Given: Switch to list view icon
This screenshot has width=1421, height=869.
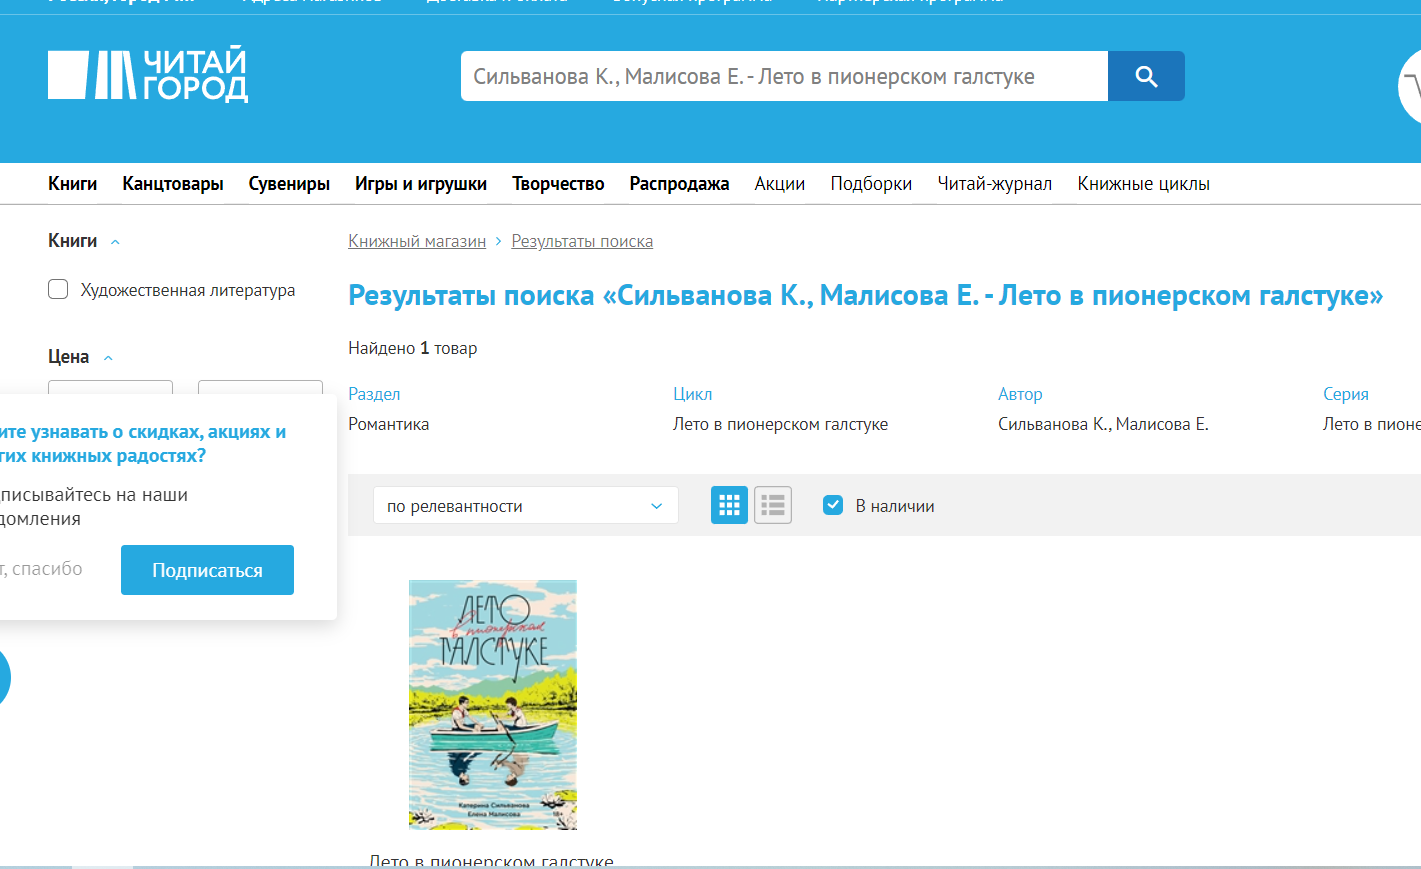Looking at the screenshot, I should (x=773, y=505).
